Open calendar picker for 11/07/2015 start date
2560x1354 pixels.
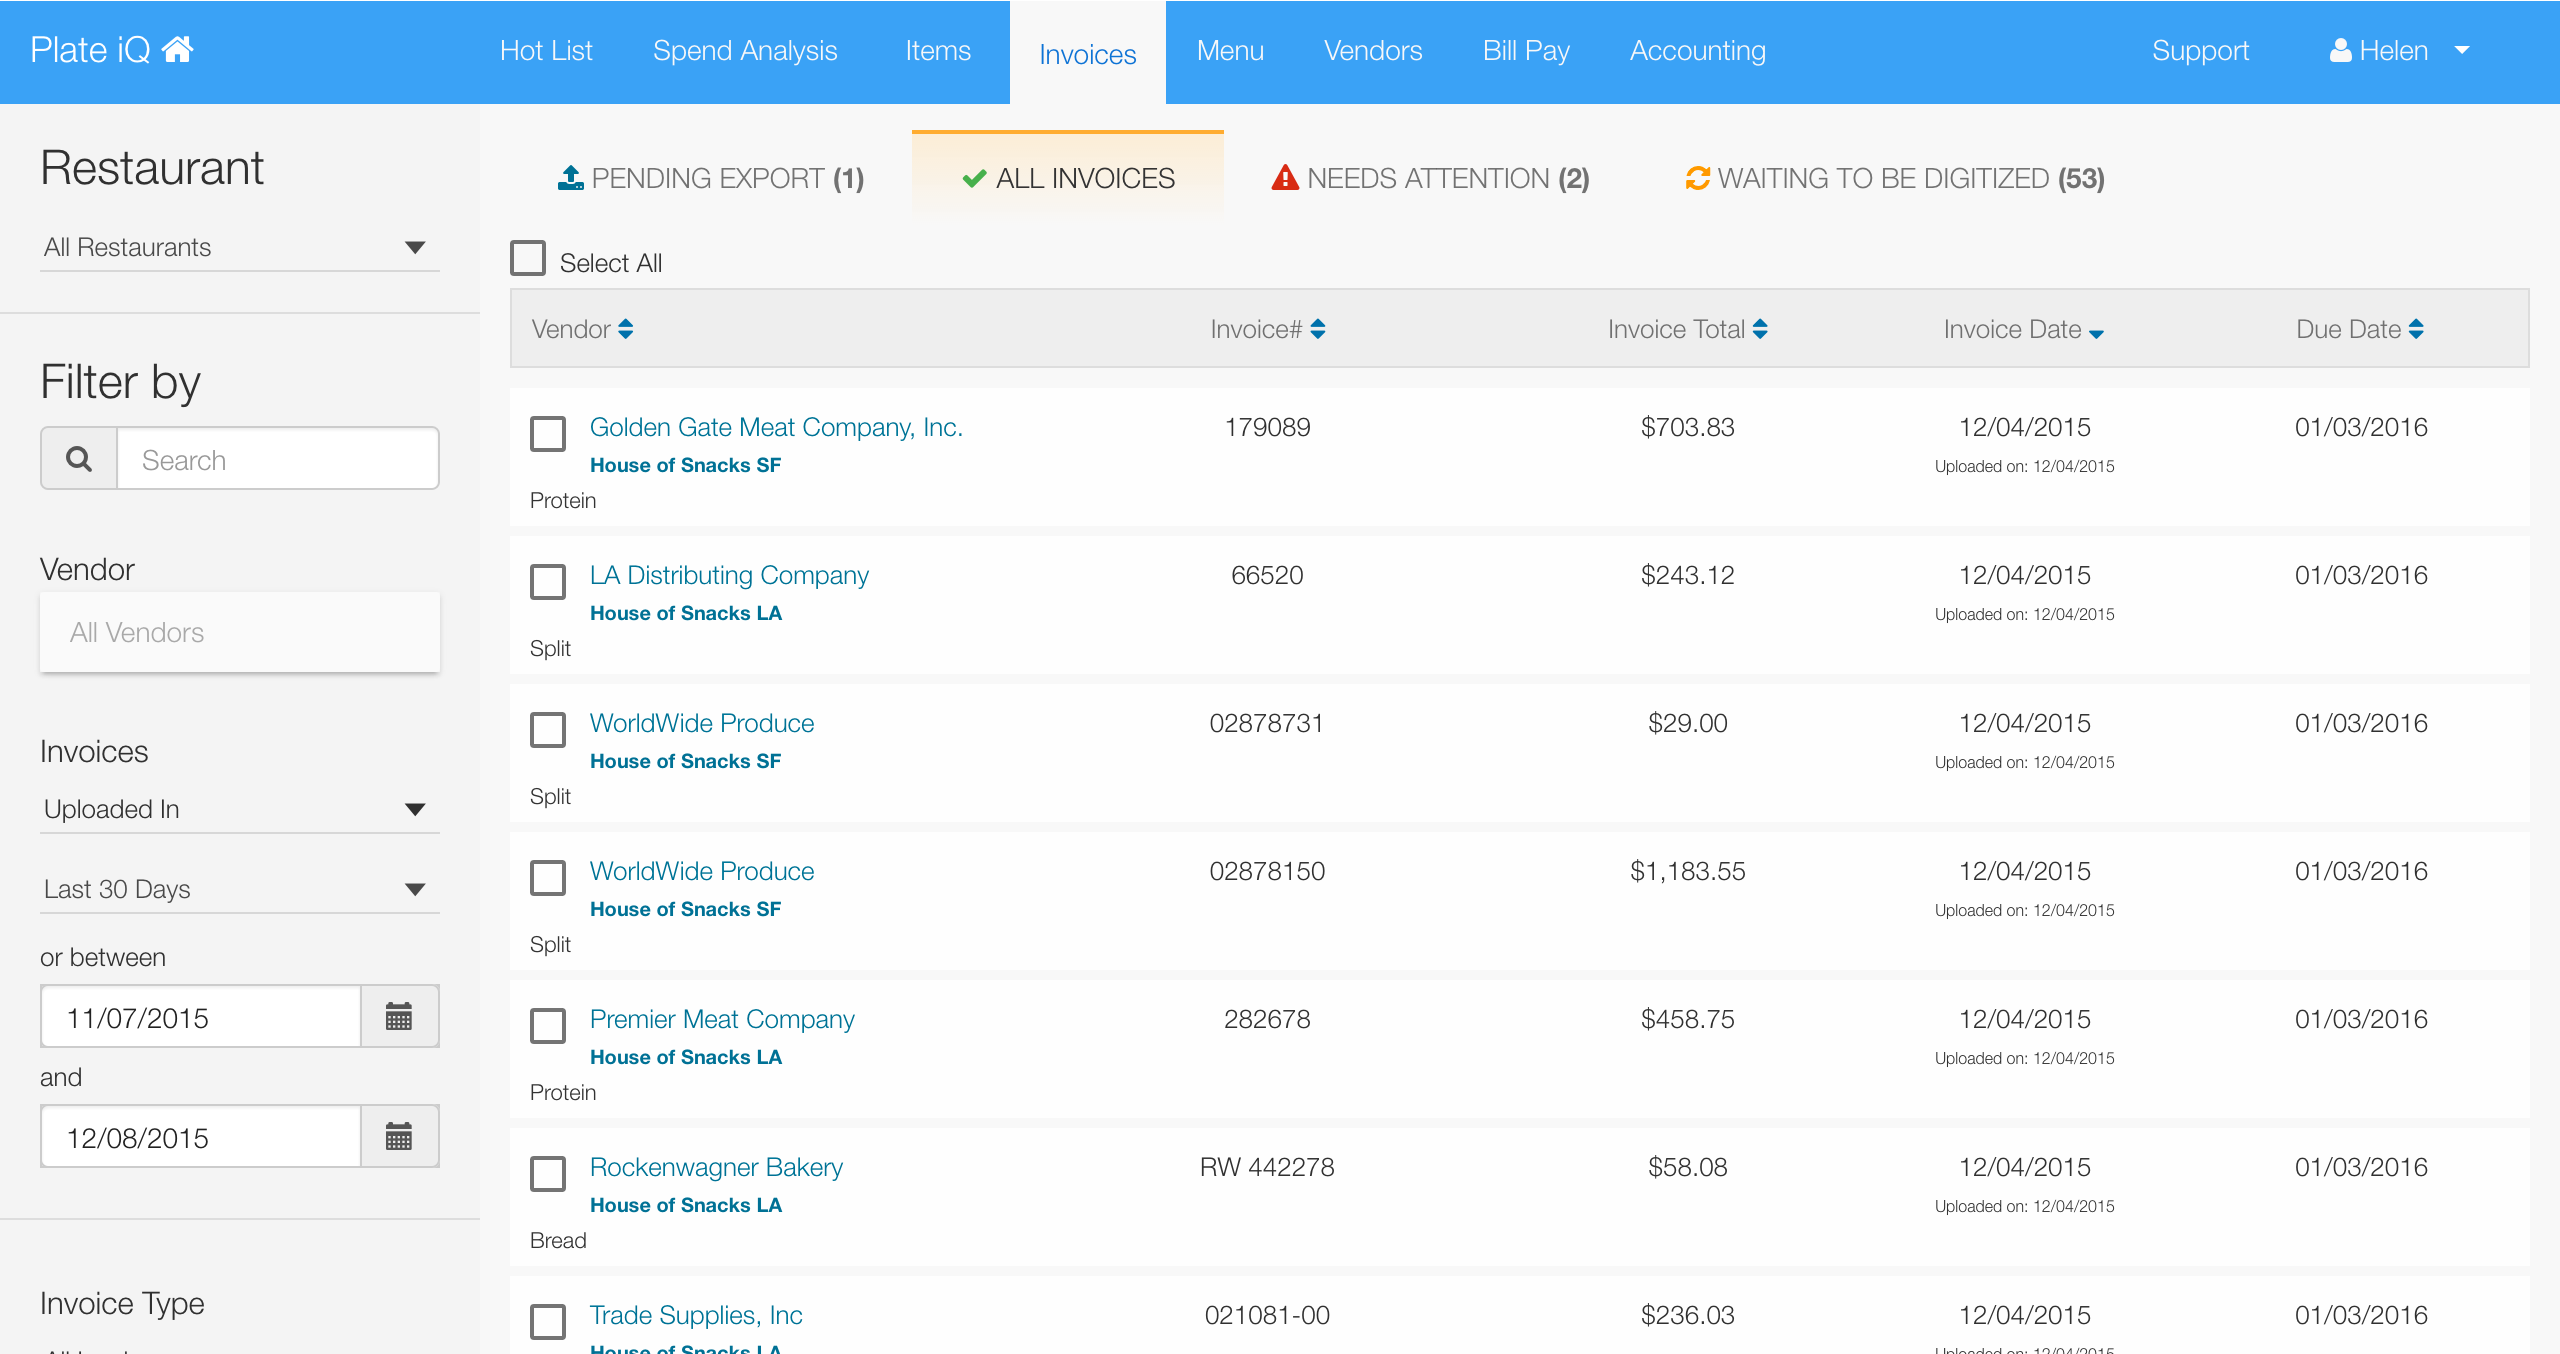pyautogui.click(x=399, y=1017)
